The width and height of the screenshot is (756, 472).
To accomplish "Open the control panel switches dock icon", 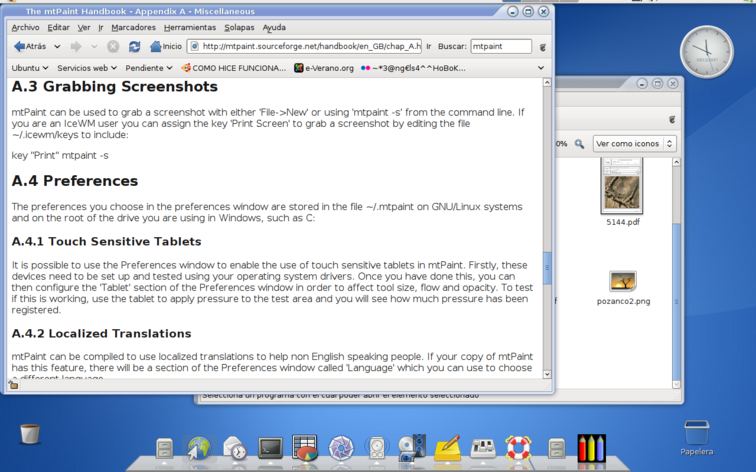I will tap(483, 448).
